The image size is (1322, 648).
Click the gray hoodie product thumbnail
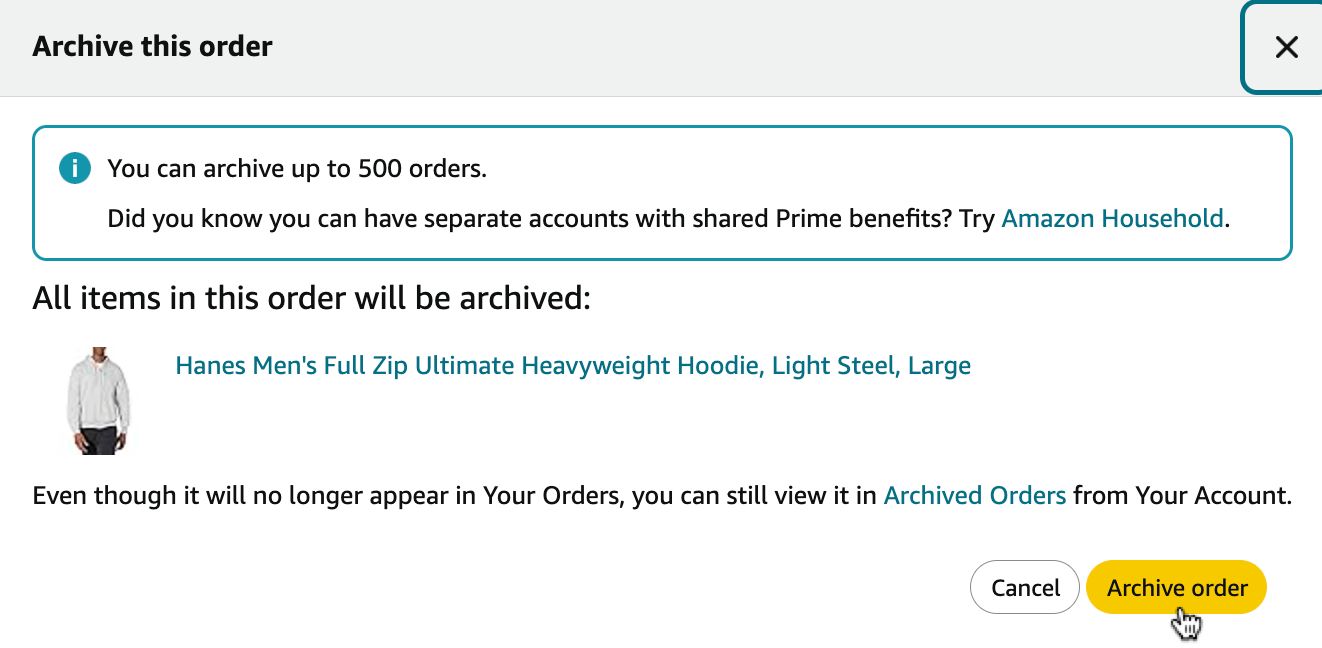[x=99, y=401]
